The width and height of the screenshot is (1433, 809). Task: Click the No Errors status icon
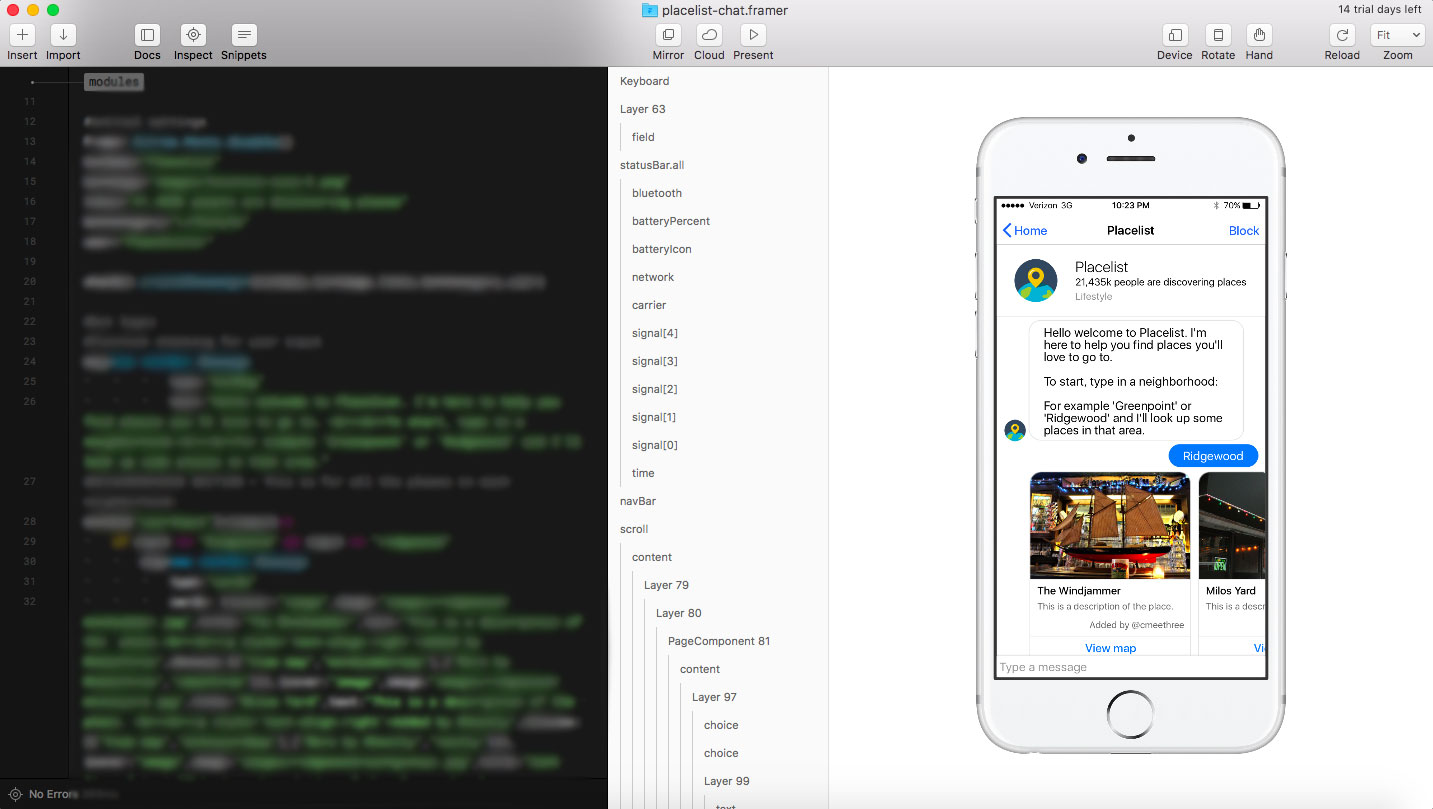pyautogui.click(x=15, y=794)
